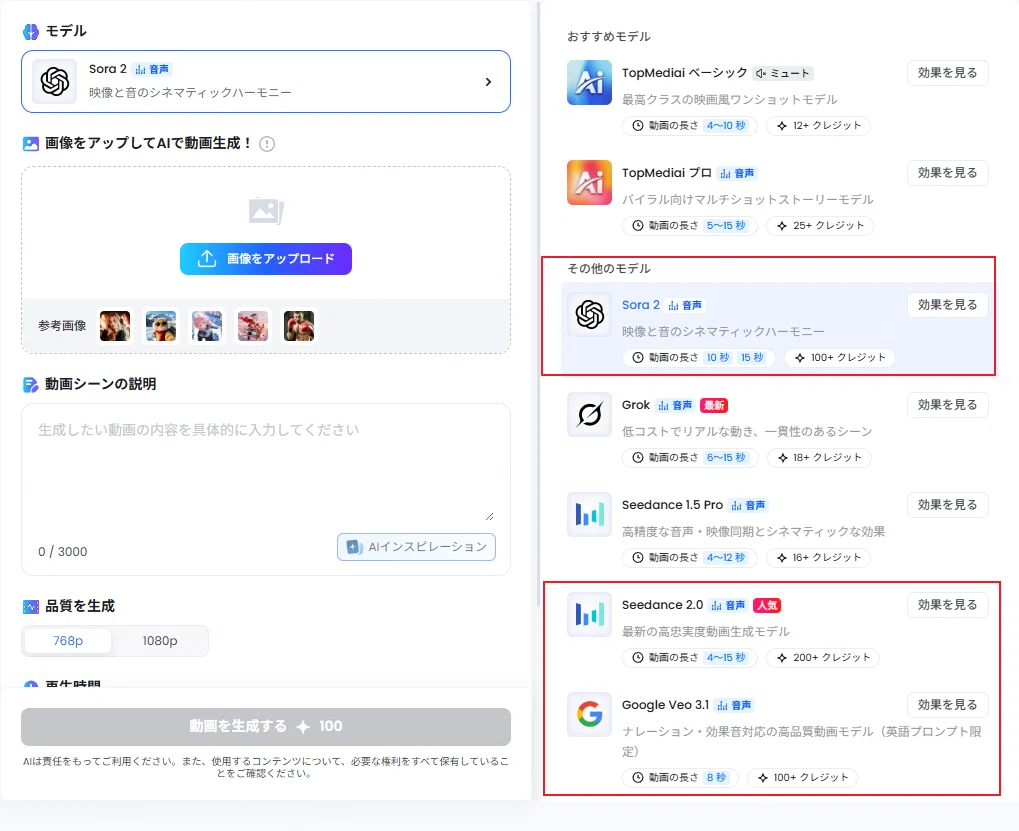This screenshot has height=831, width=1019.
Task: Click the Sora 2 OpenAI logo in the model list
Action: click(589, 314)
